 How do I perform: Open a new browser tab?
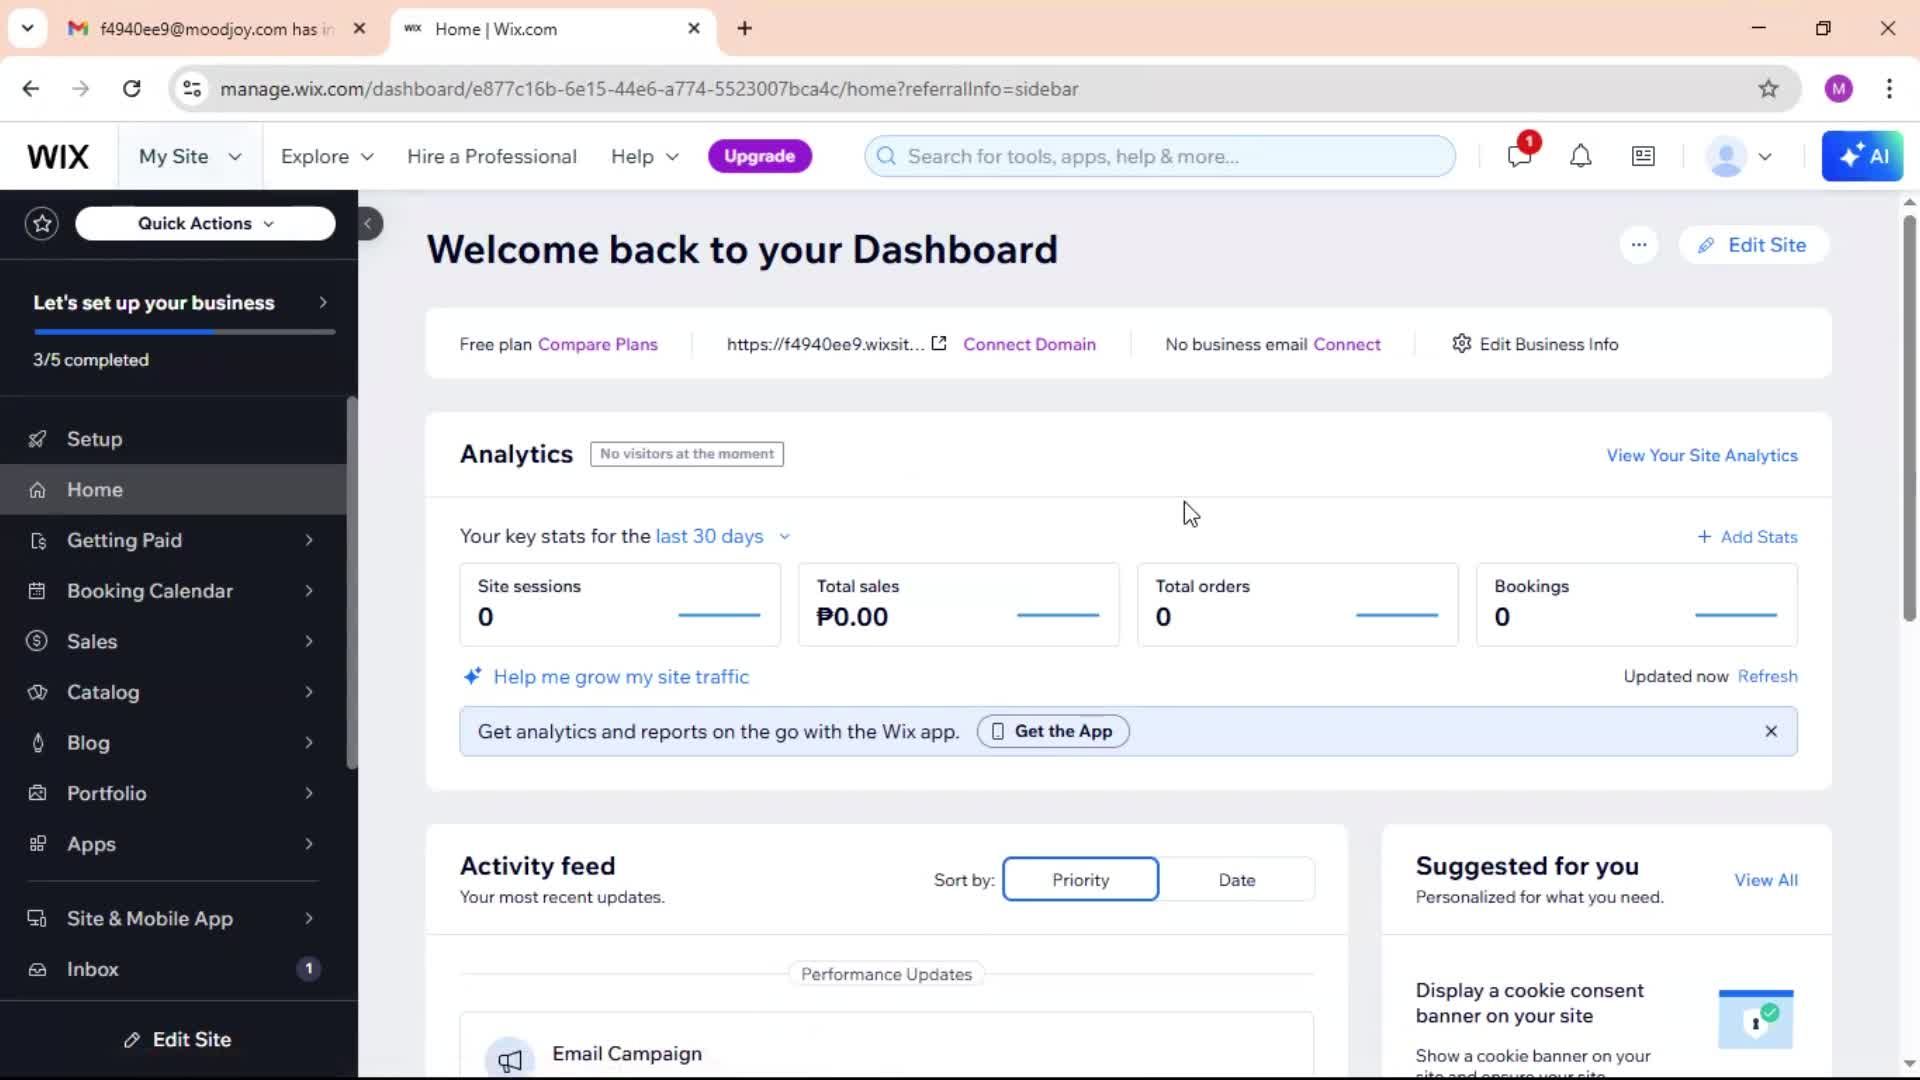(x=744, y=29)
